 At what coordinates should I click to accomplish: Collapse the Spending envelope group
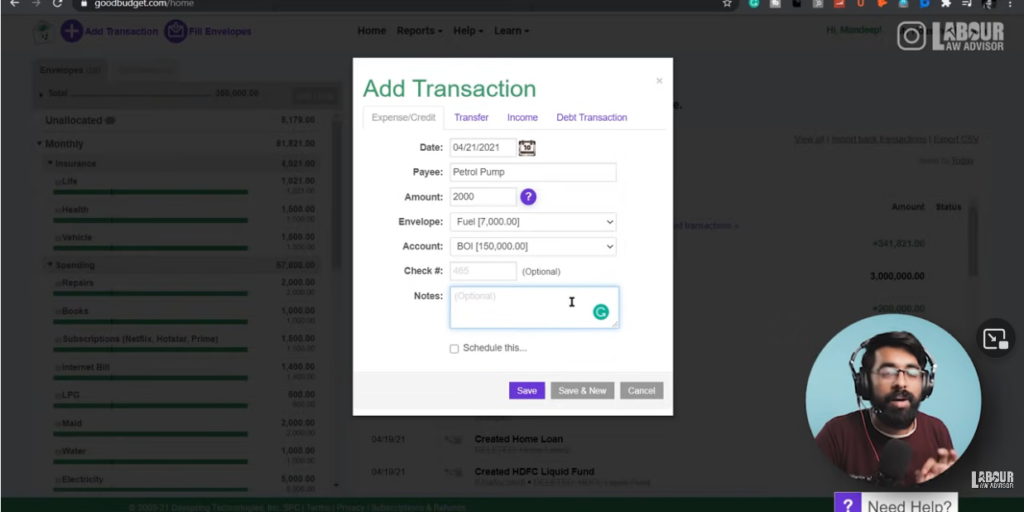tap(50, 265)
